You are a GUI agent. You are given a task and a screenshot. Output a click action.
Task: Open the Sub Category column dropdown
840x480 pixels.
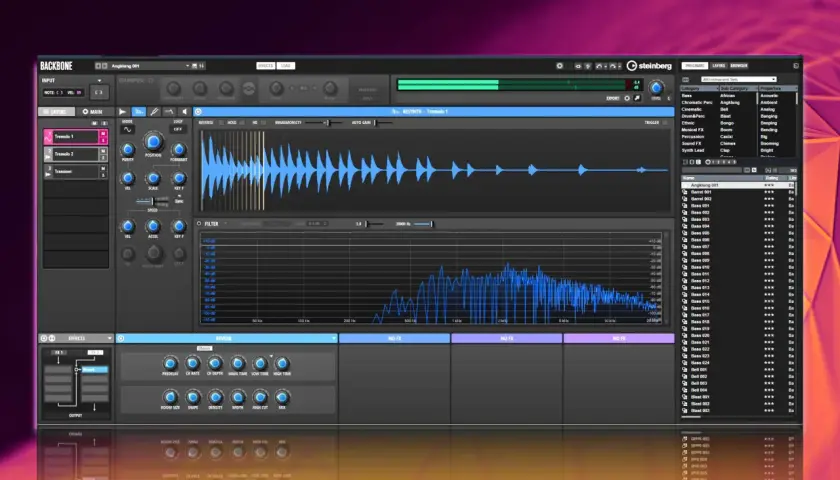(755, 88)
